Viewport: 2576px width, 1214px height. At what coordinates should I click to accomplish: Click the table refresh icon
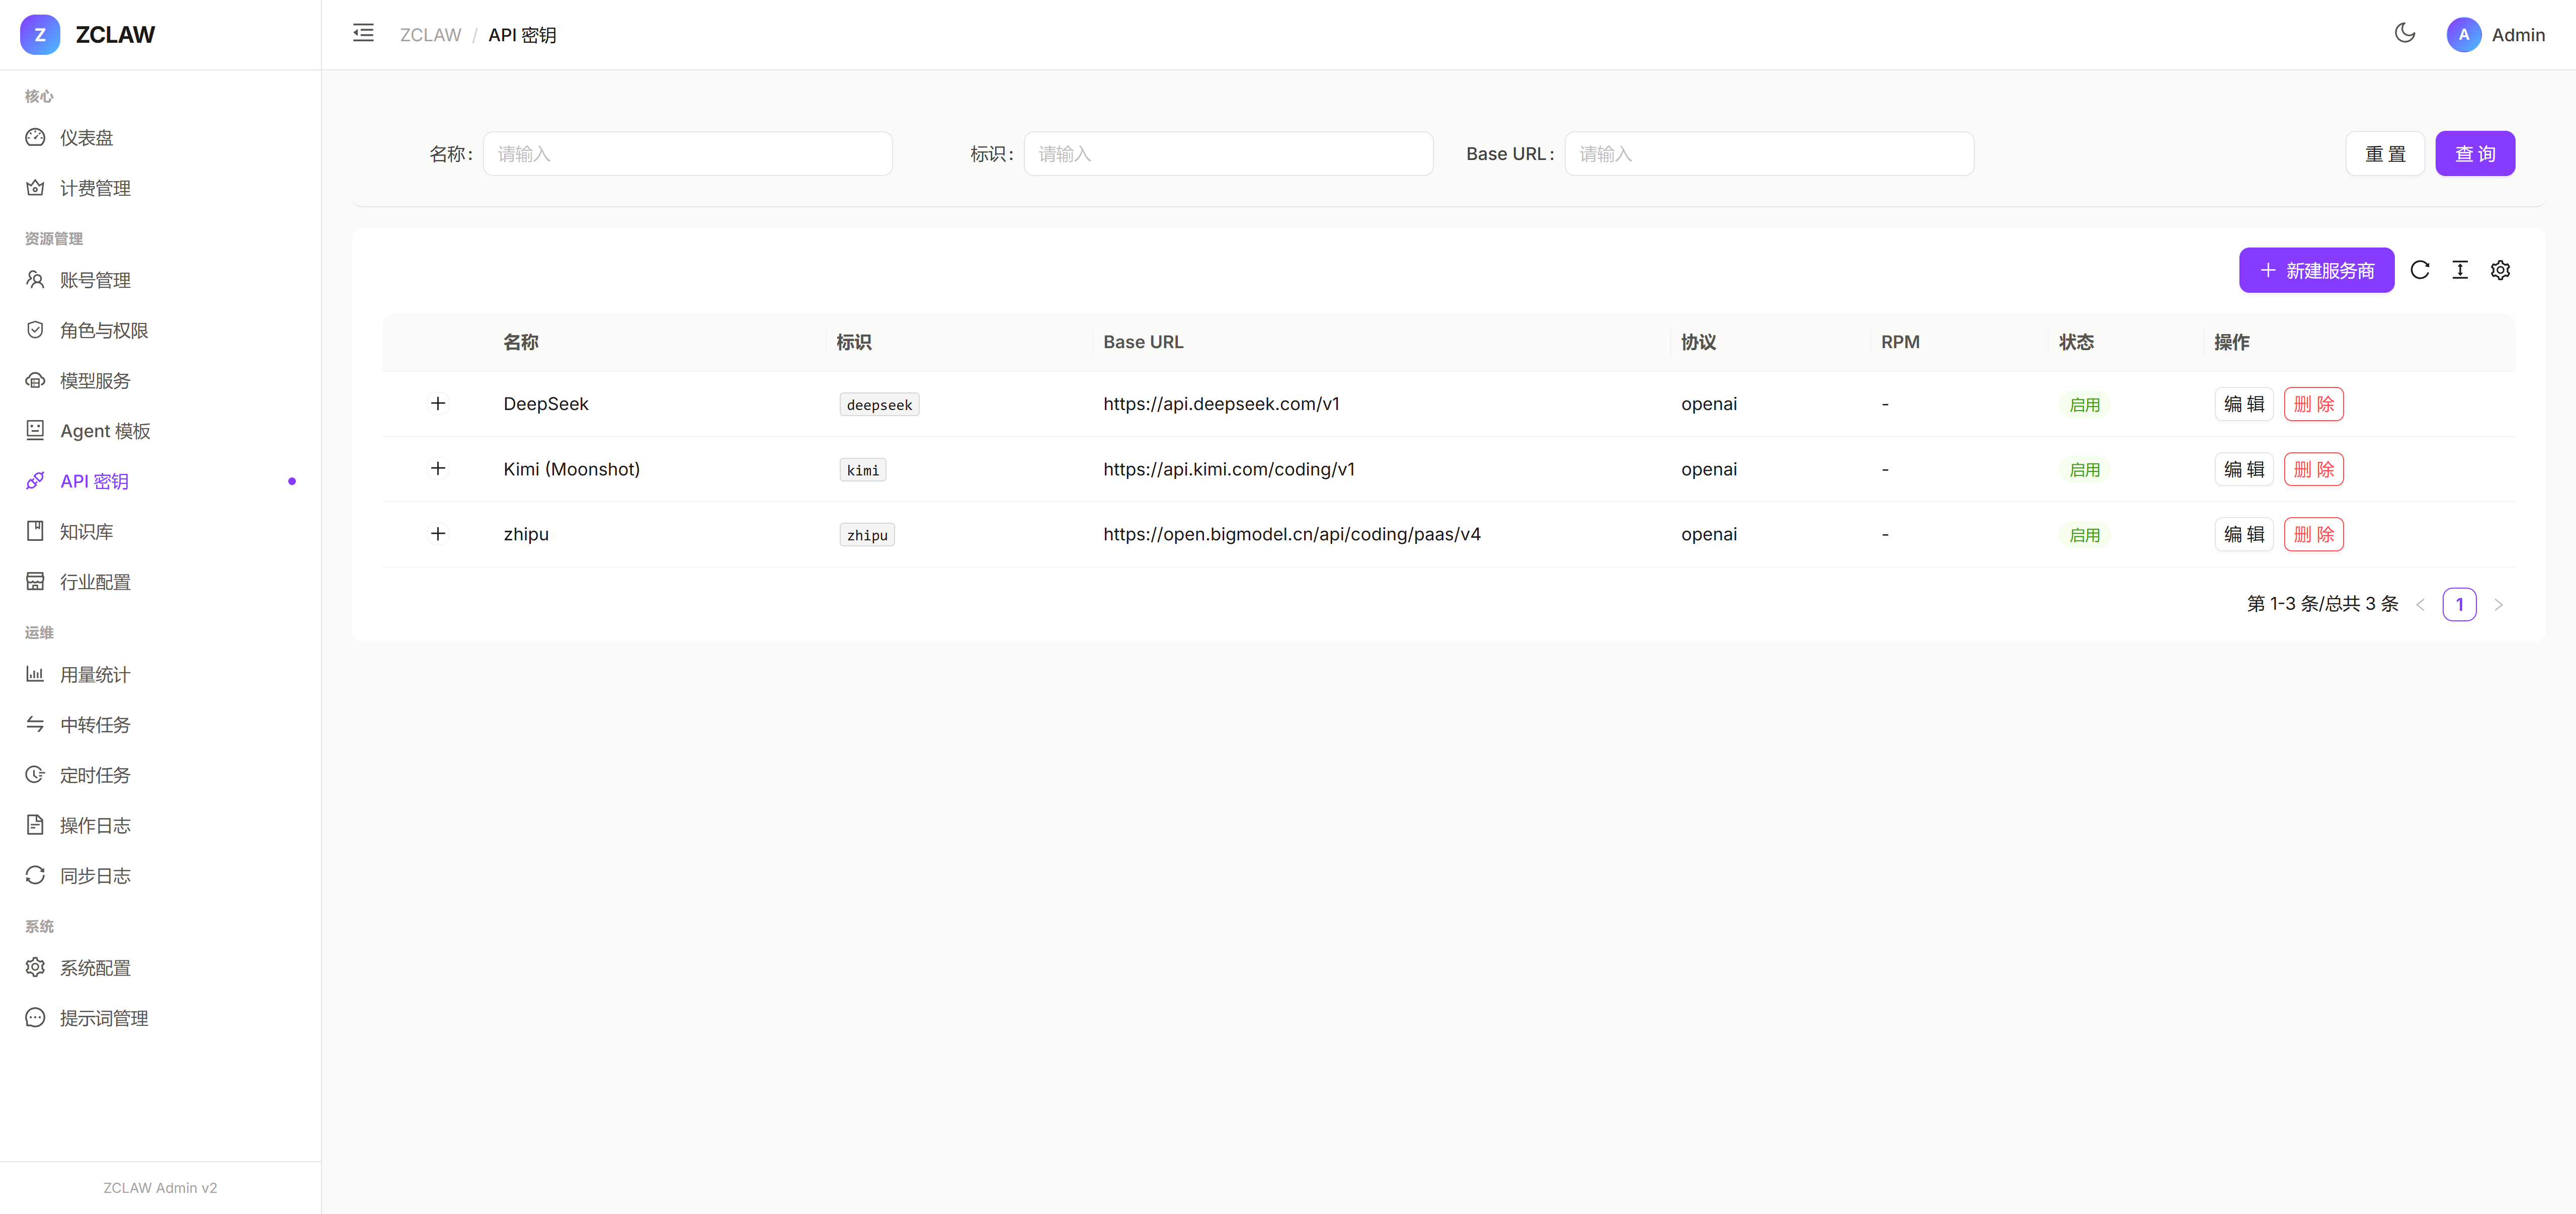[2420, 270]
